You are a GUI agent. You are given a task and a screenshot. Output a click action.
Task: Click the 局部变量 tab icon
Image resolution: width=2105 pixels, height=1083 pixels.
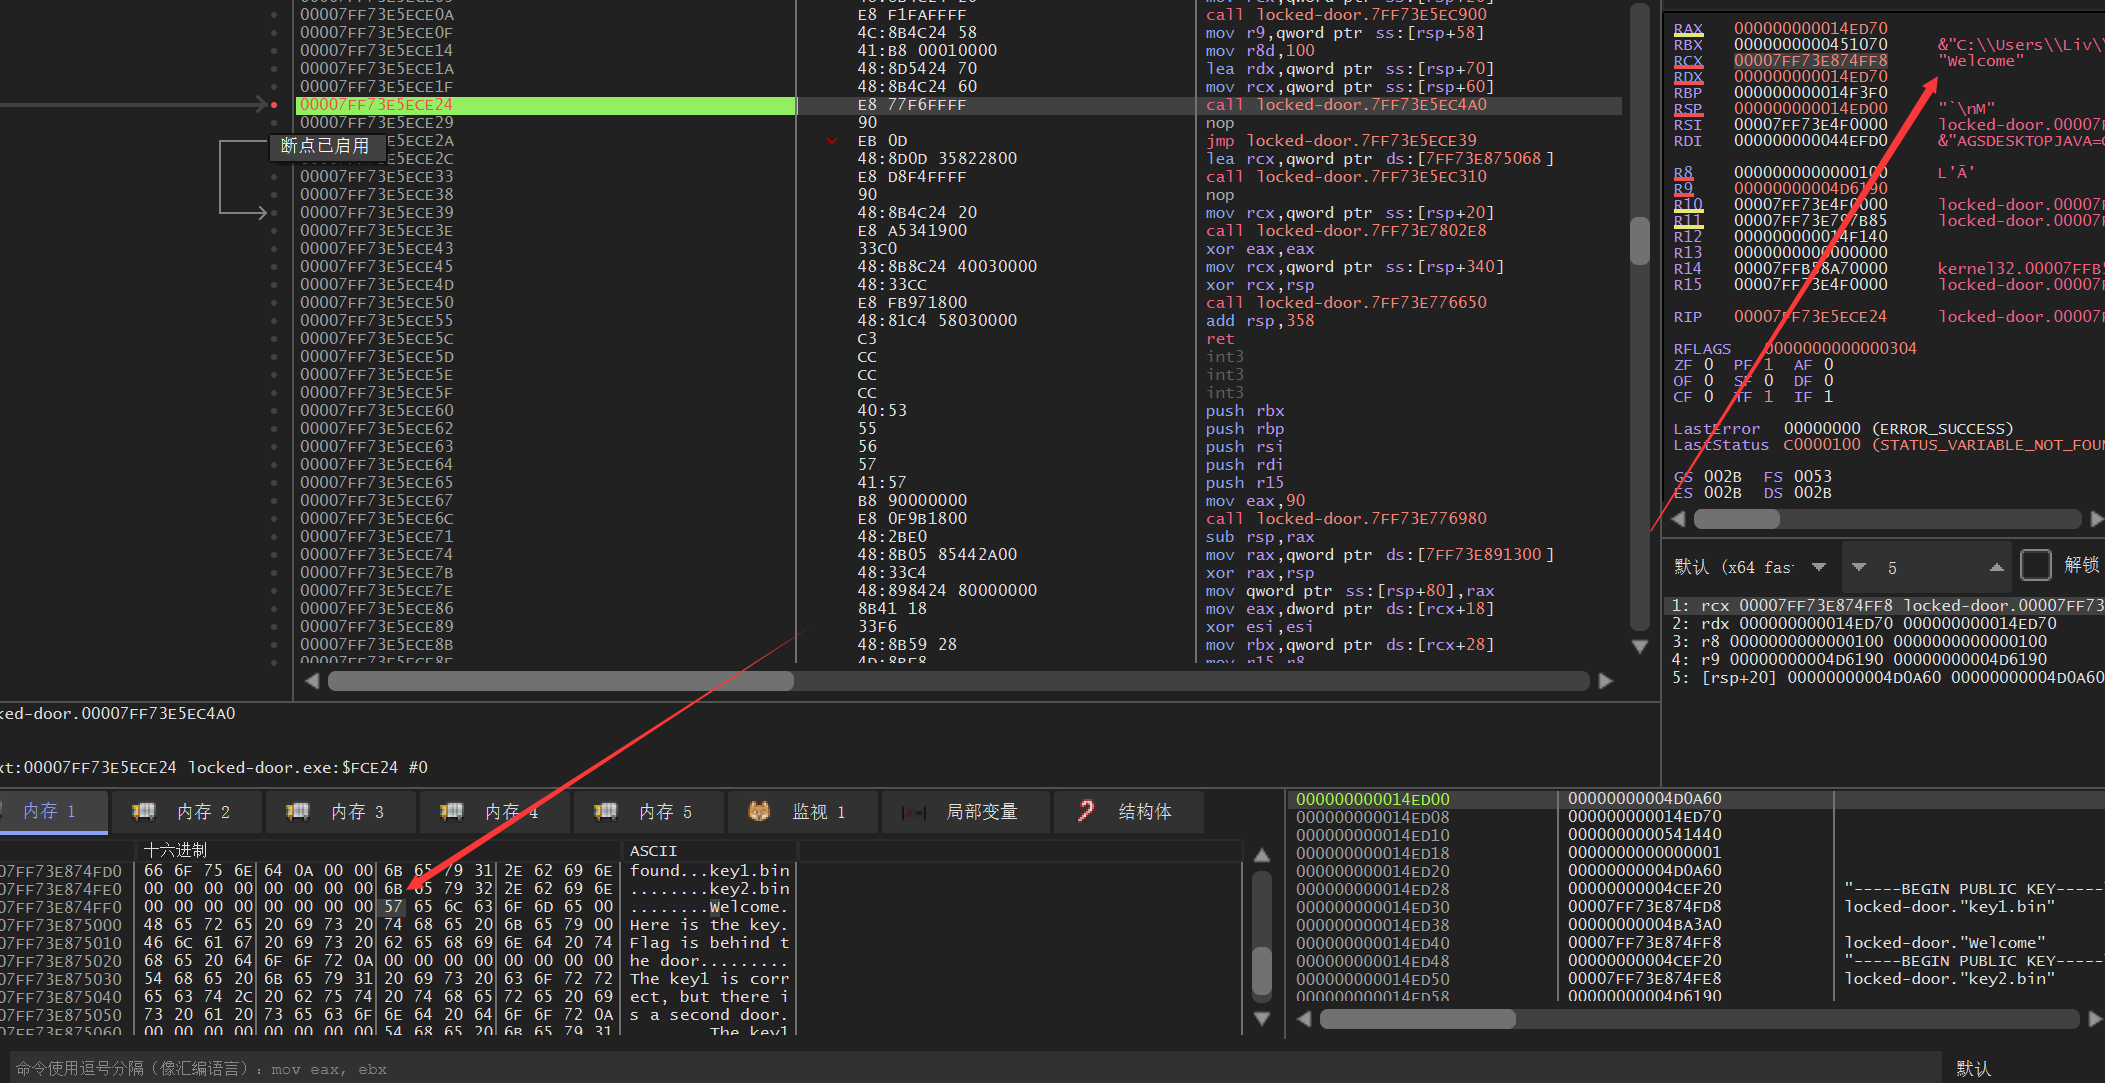pos(913,812)
